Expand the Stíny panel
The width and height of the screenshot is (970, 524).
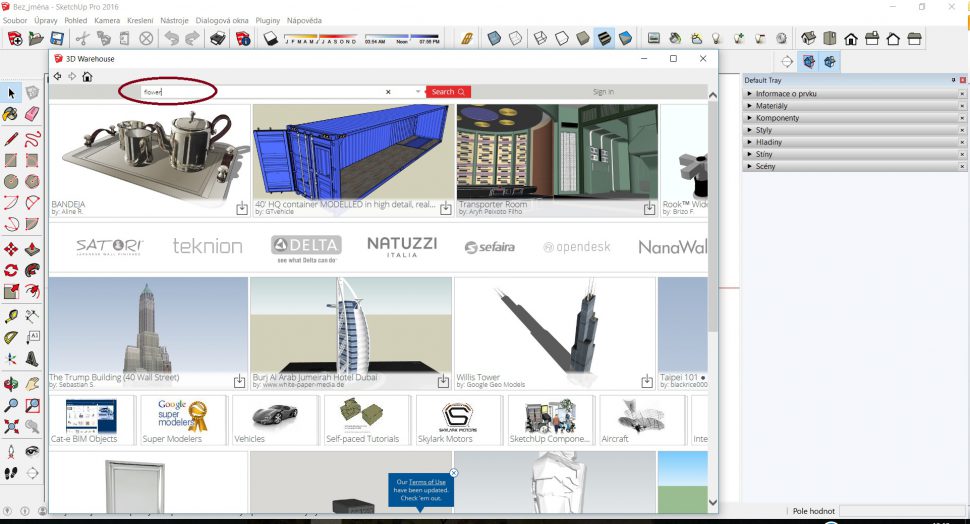pyautogui.click(x=854, y=154)
